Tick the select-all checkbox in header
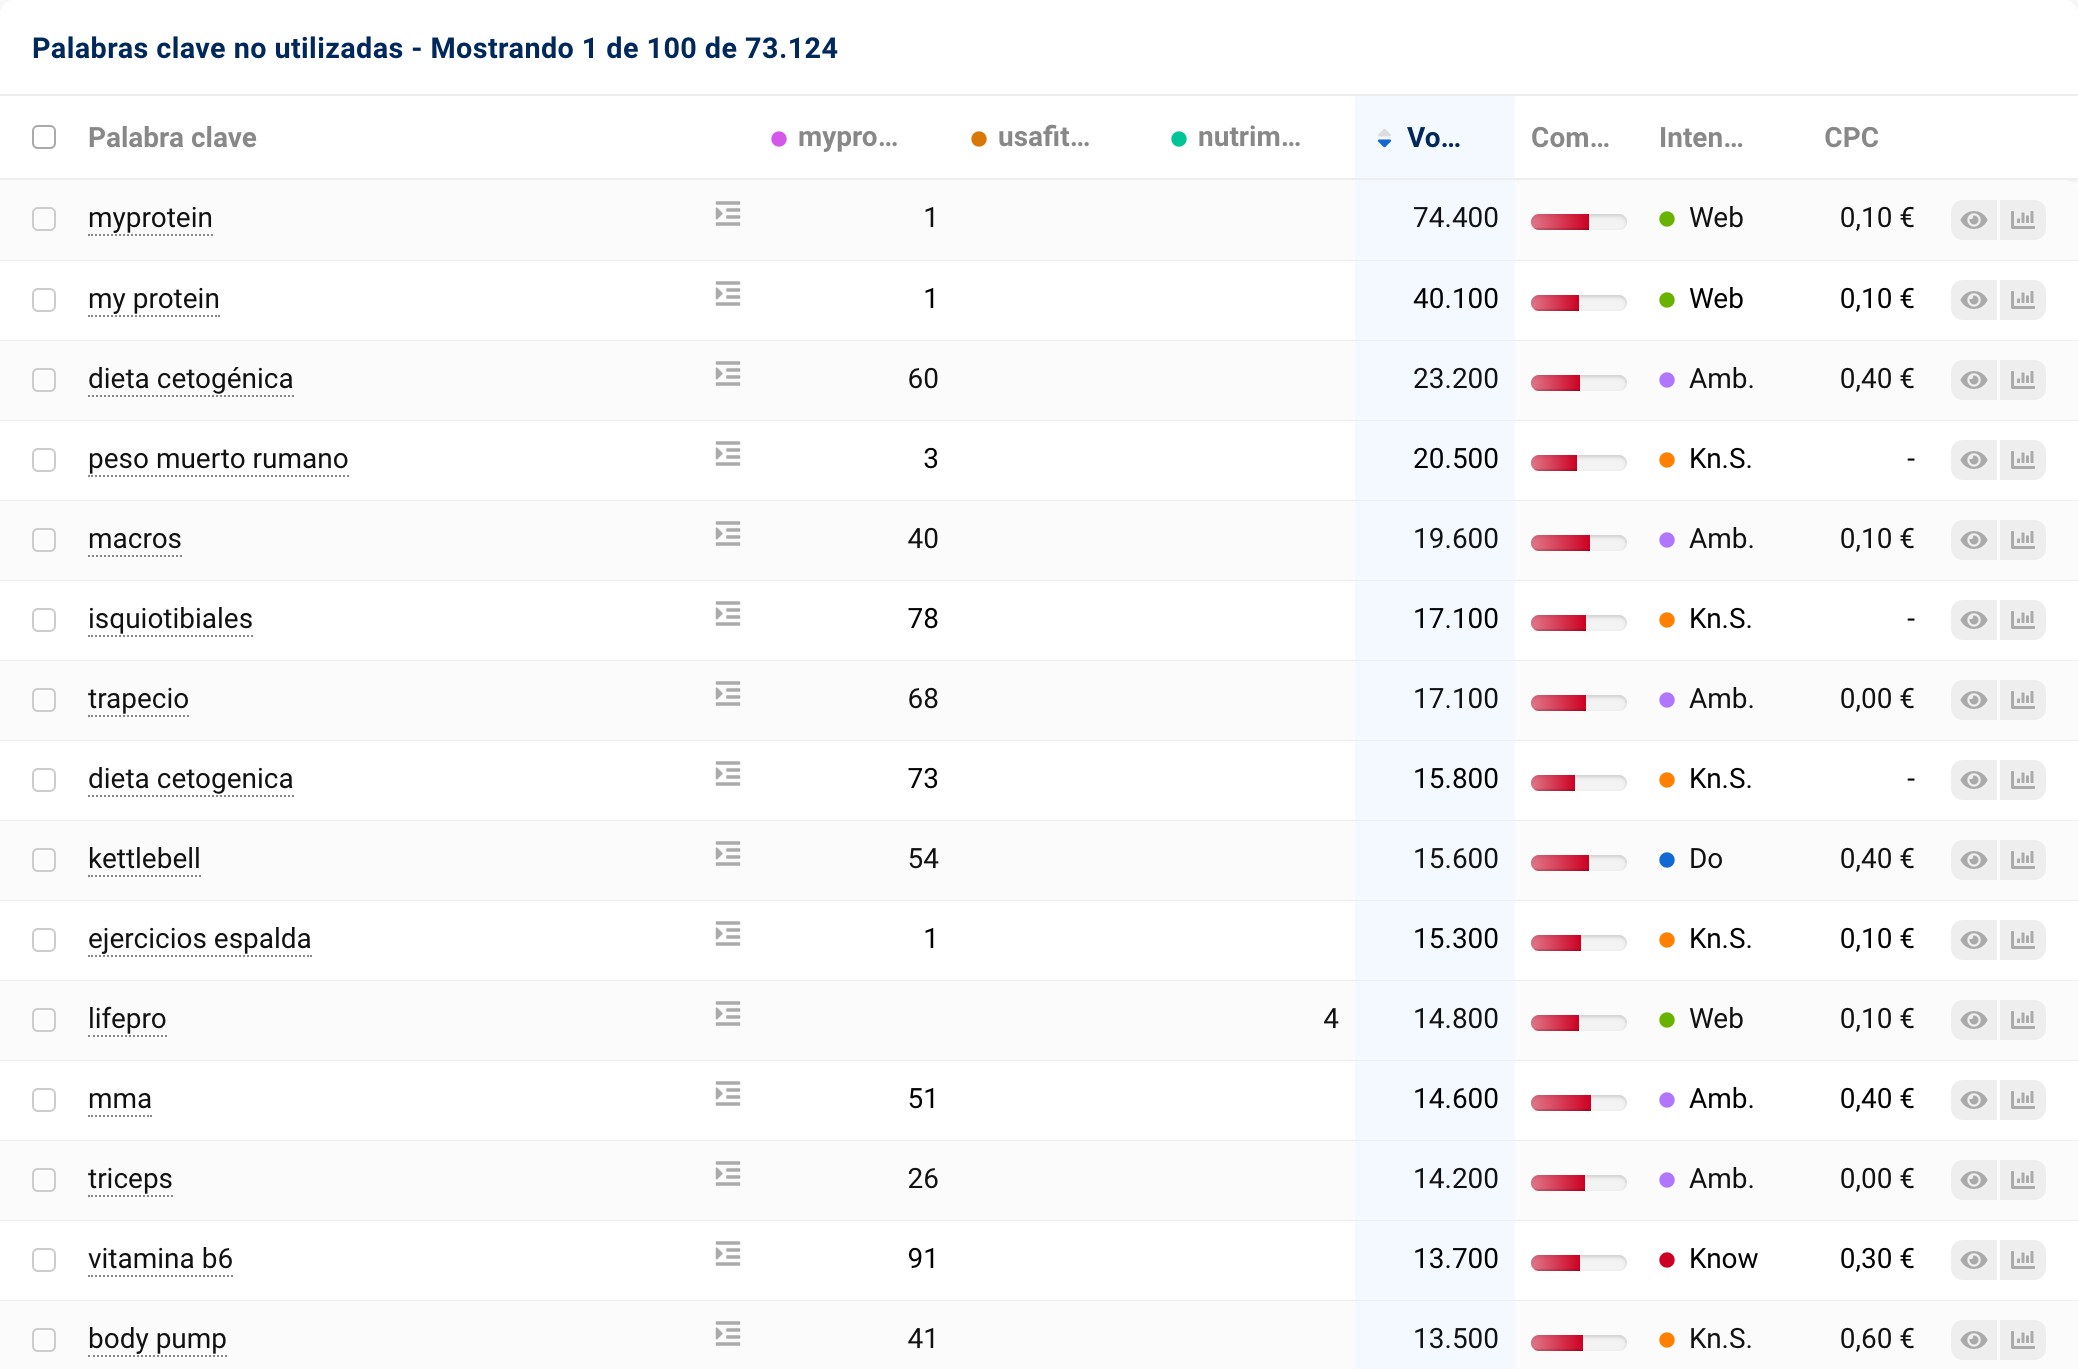The image size is (2078, 1369). [44, 137]
